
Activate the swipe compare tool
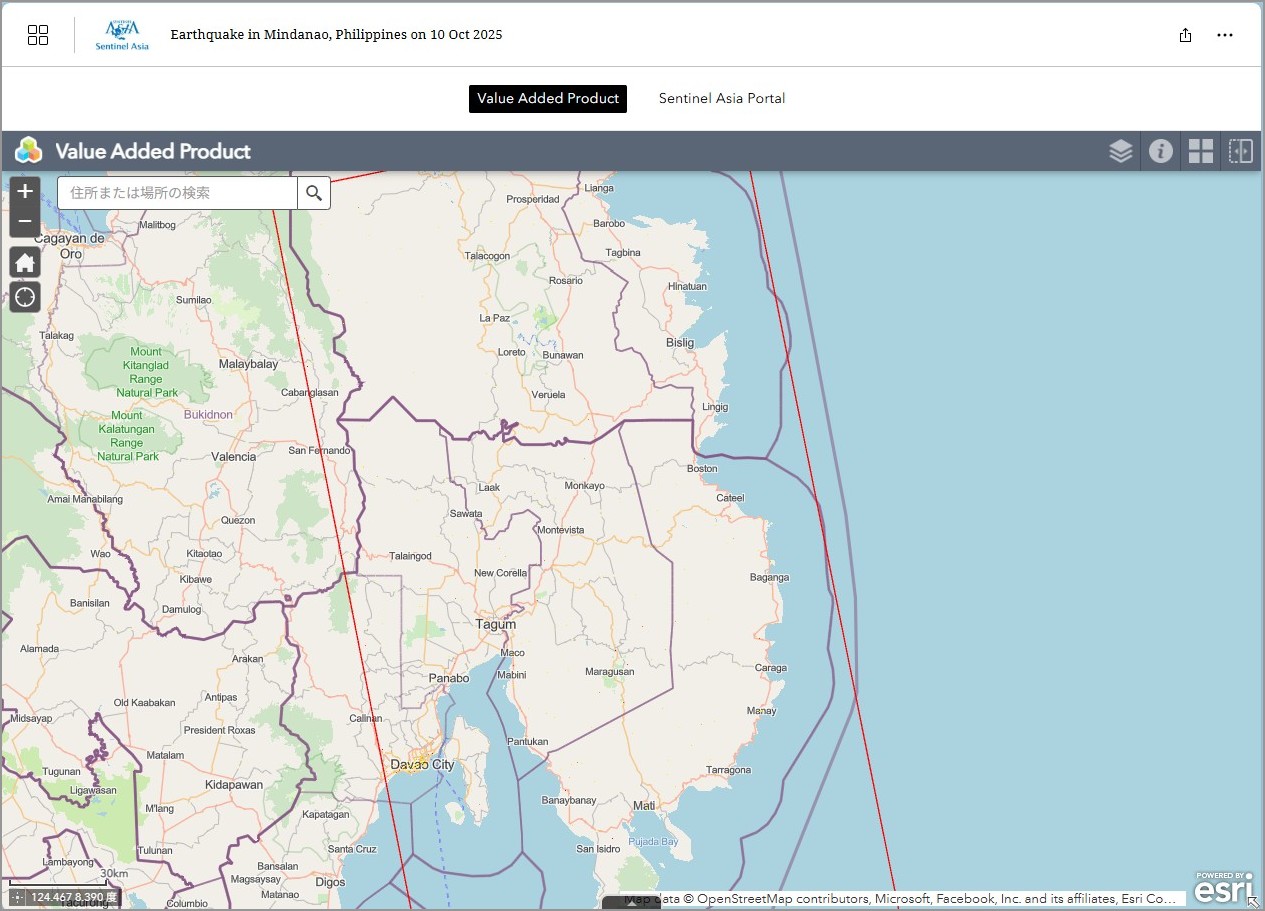point(1240,151)
